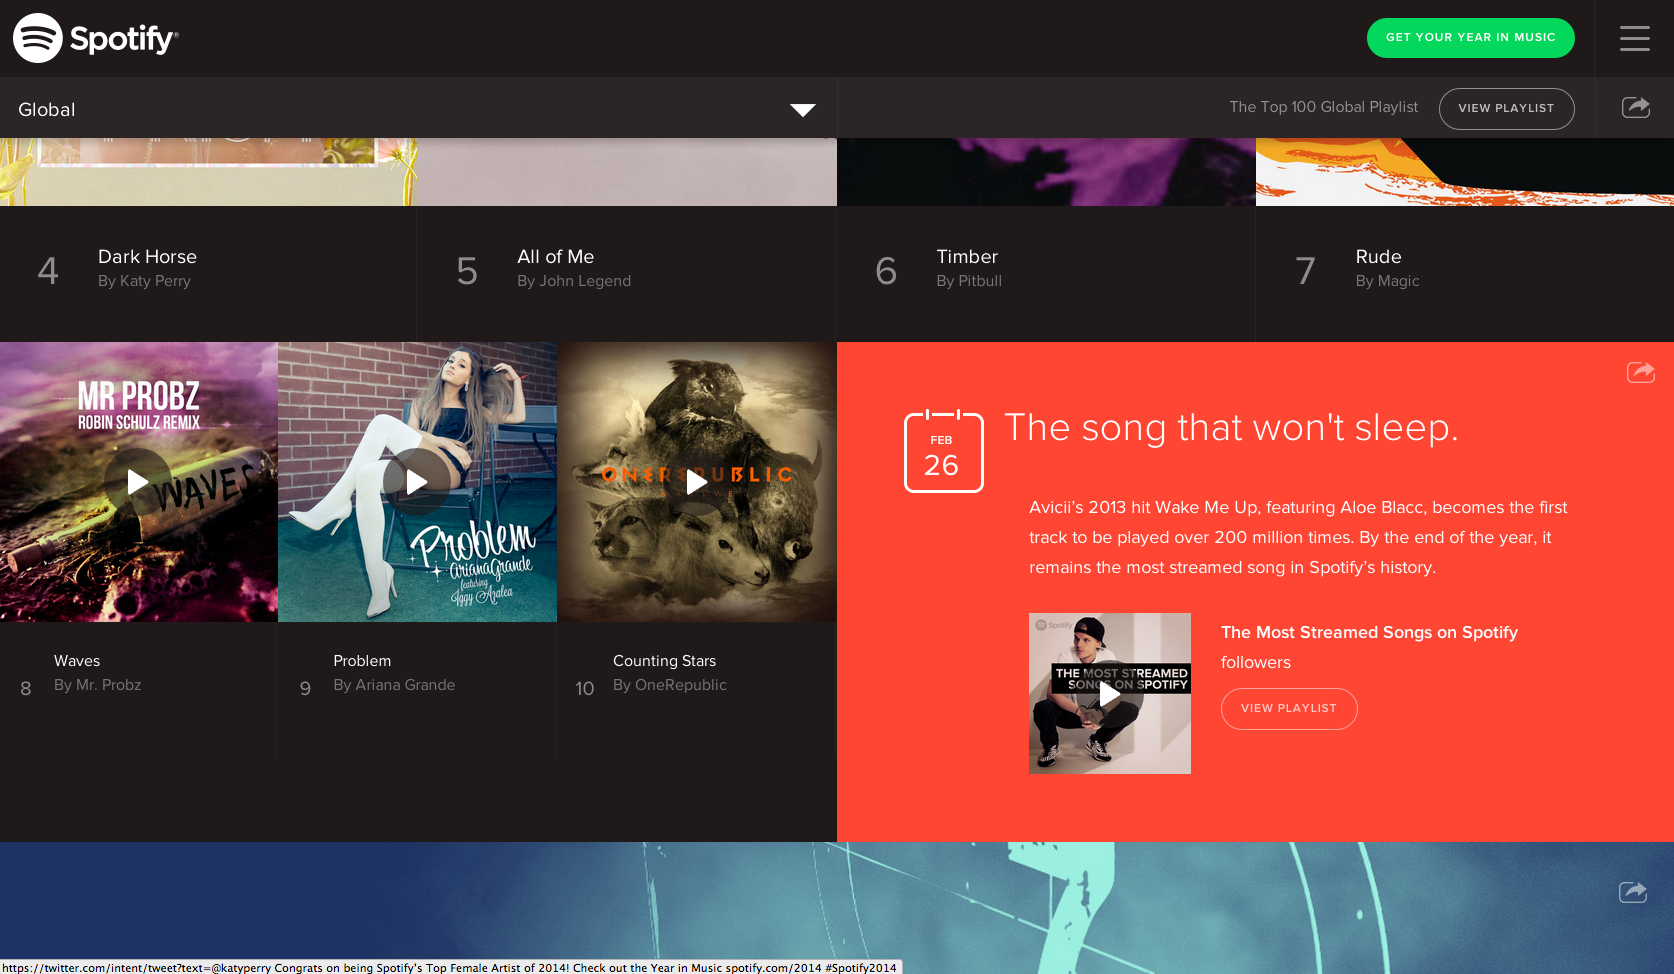Click the By OneRepublic text
The image size is (1674, 974).
tap(669, 685)
